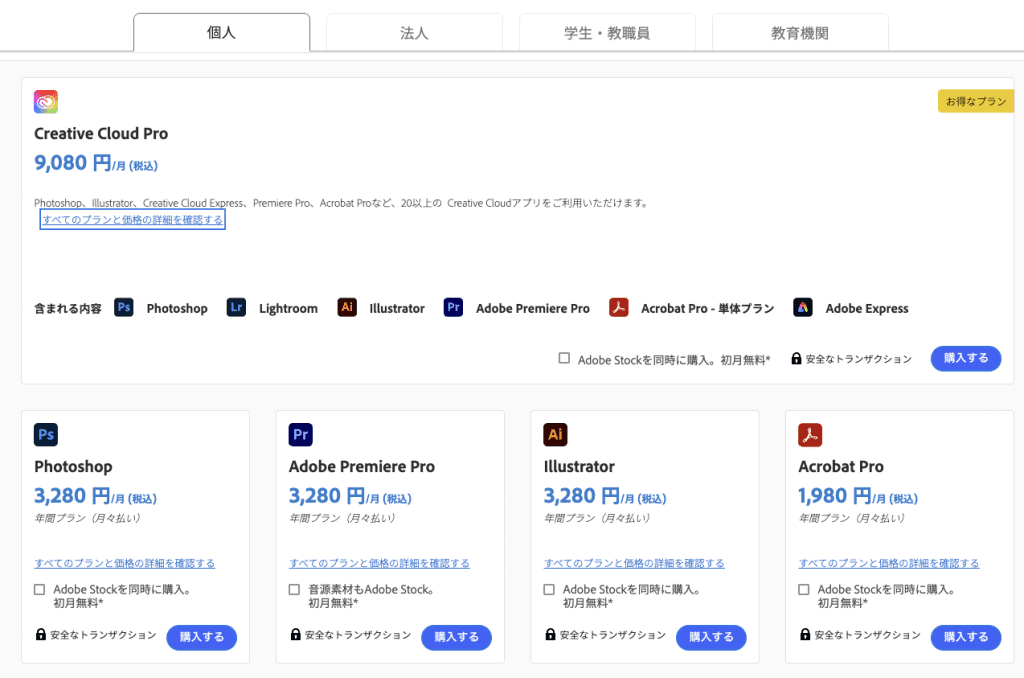Image resolution: width=1024 pixels, height=678 pixels.
Task: Click the Illustrator card's Ai icon
Action: (x=555, y=434)
